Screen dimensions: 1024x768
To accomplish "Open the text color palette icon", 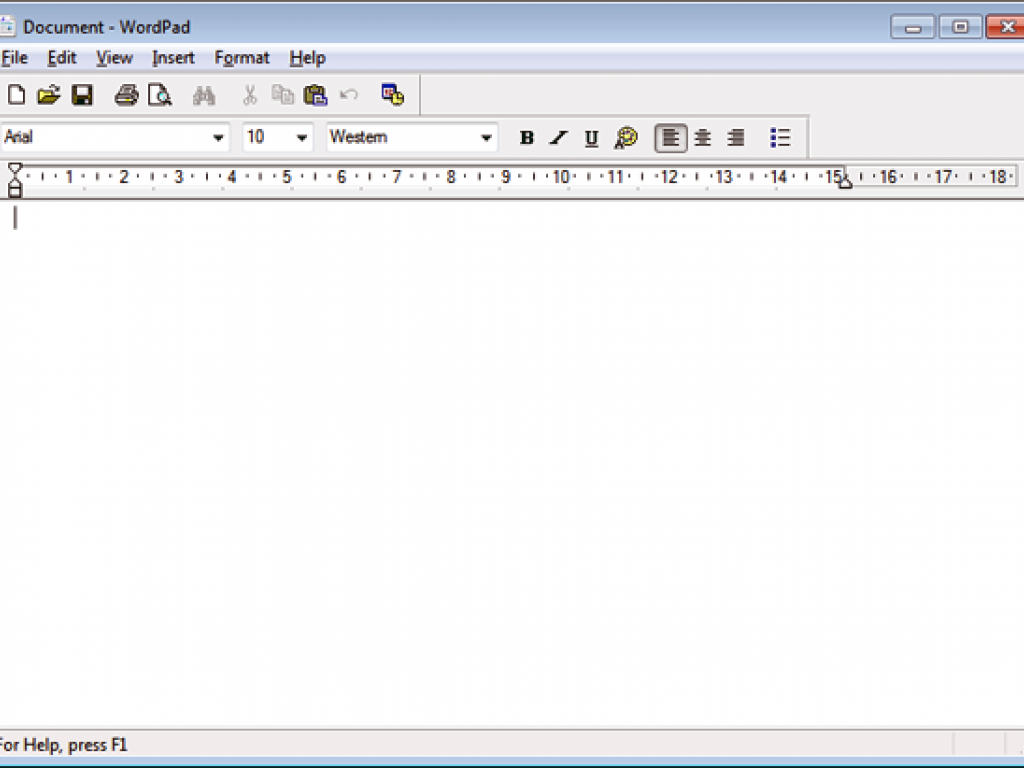I will point(625,138).
